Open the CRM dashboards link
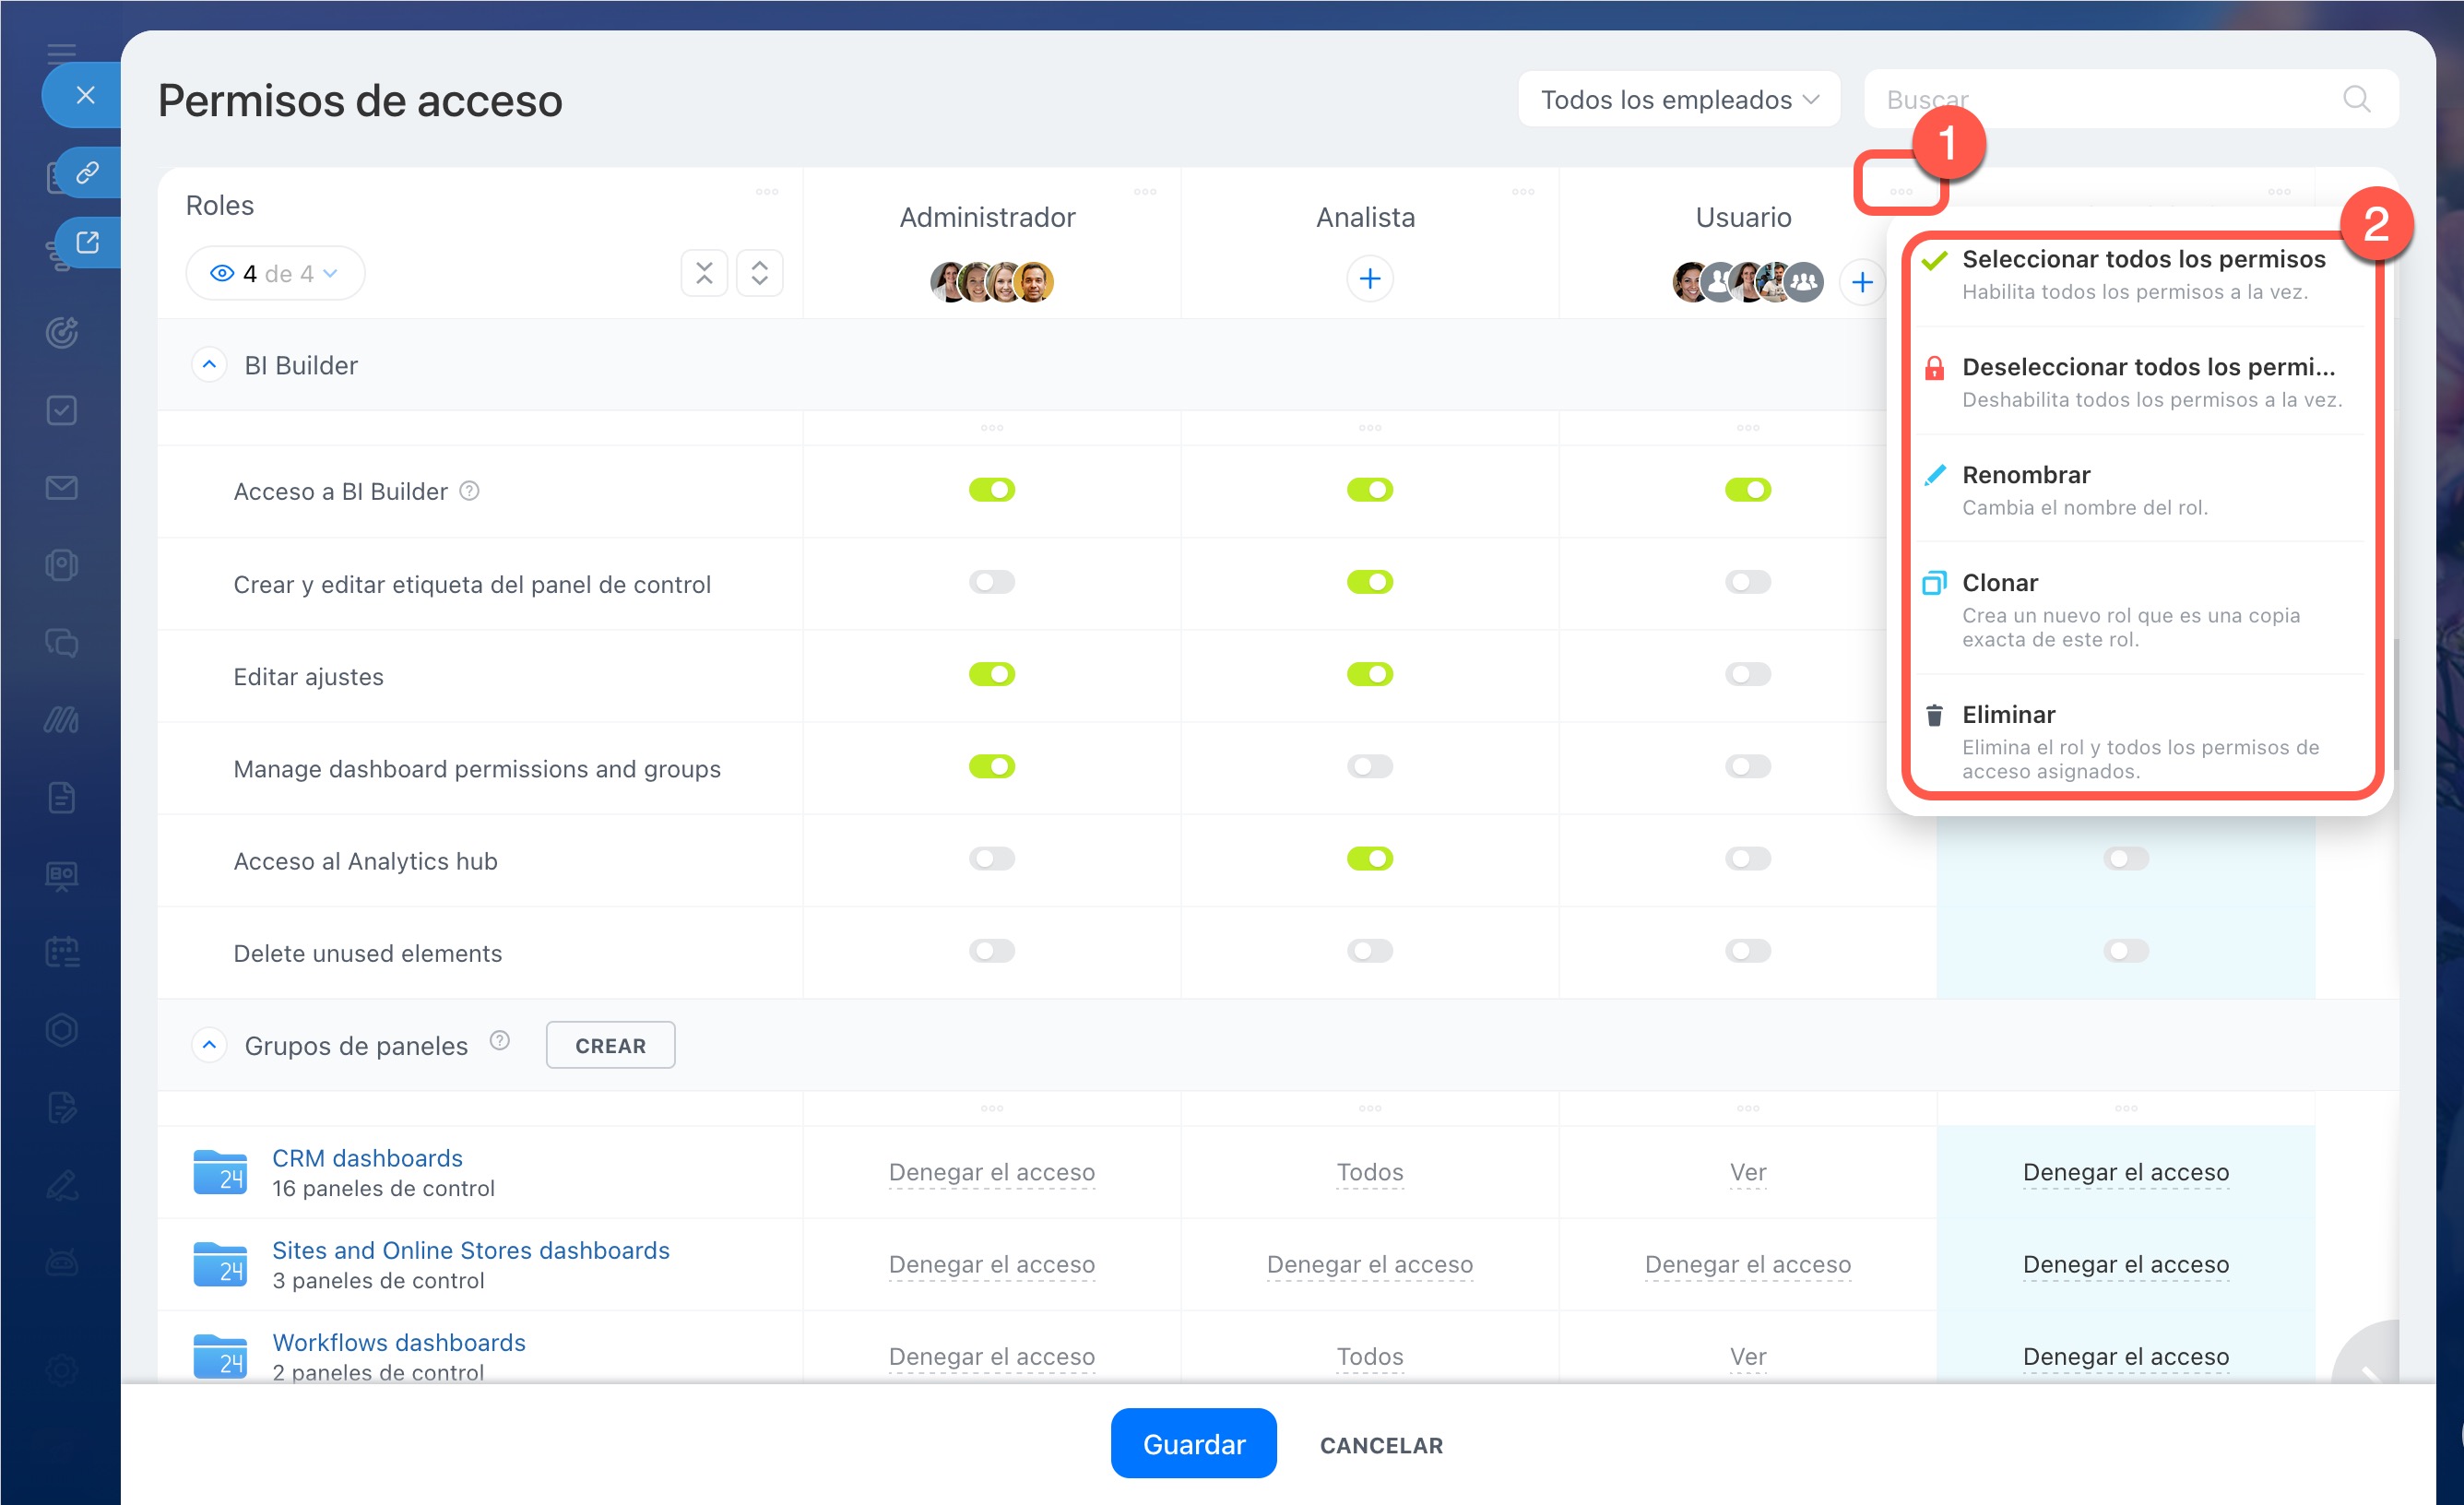 point(367,1158)
